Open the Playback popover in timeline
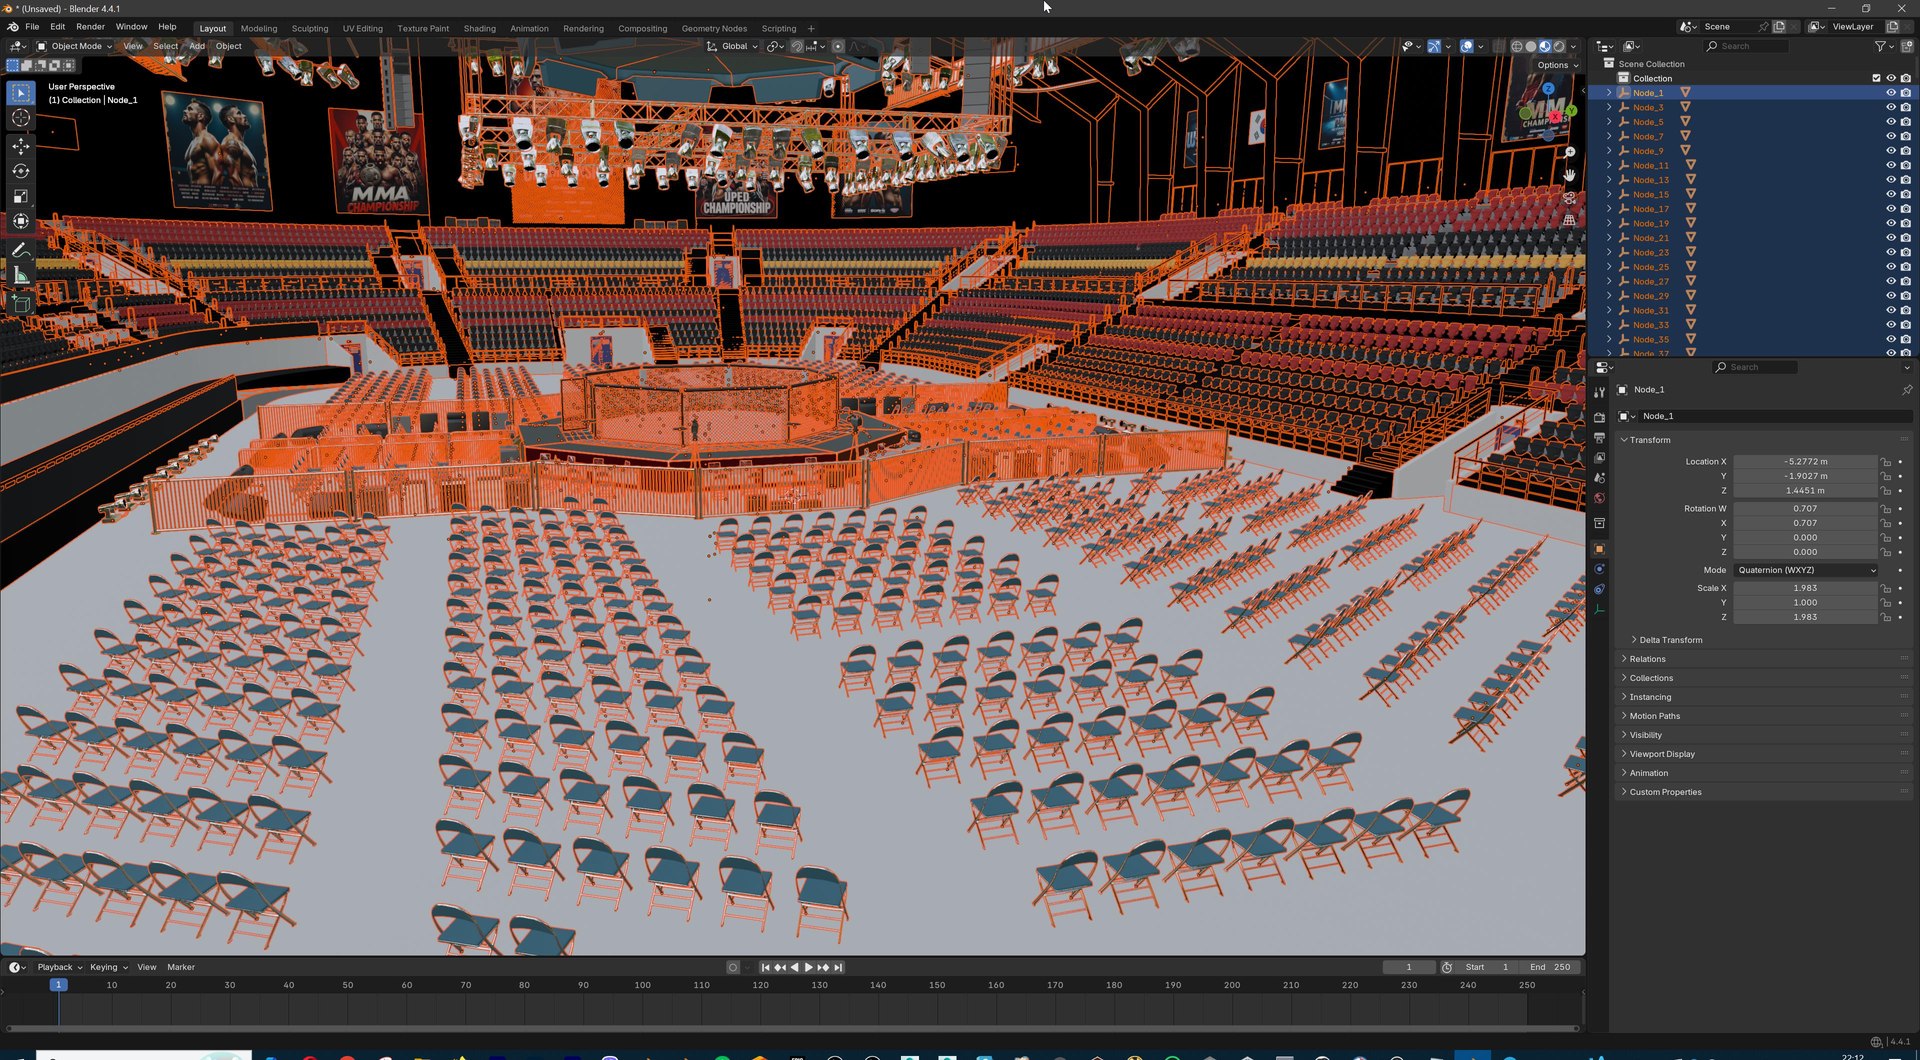 pos(59,967)
